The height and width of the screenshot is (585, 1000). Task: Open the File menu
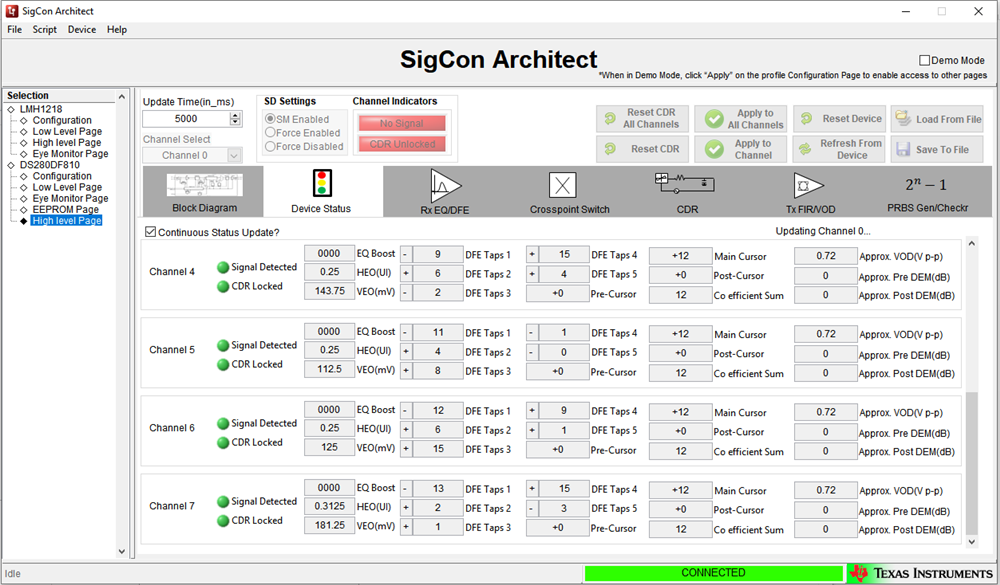tap(14, 29)
